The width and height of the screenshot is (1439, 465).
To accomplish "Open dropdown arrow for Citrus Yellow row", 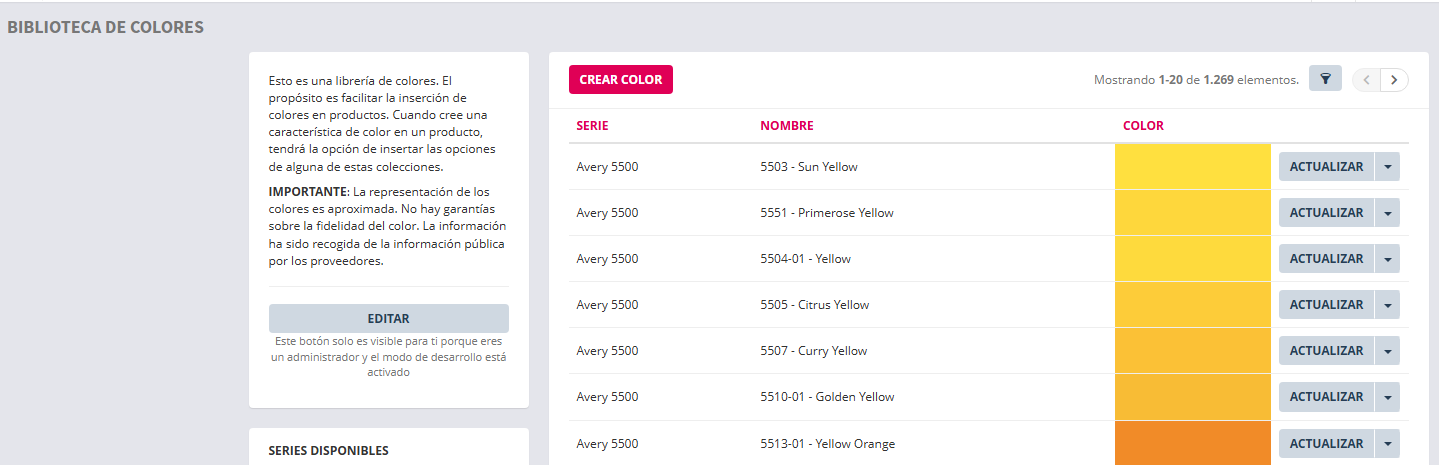I will click(x=1387, y=305).
